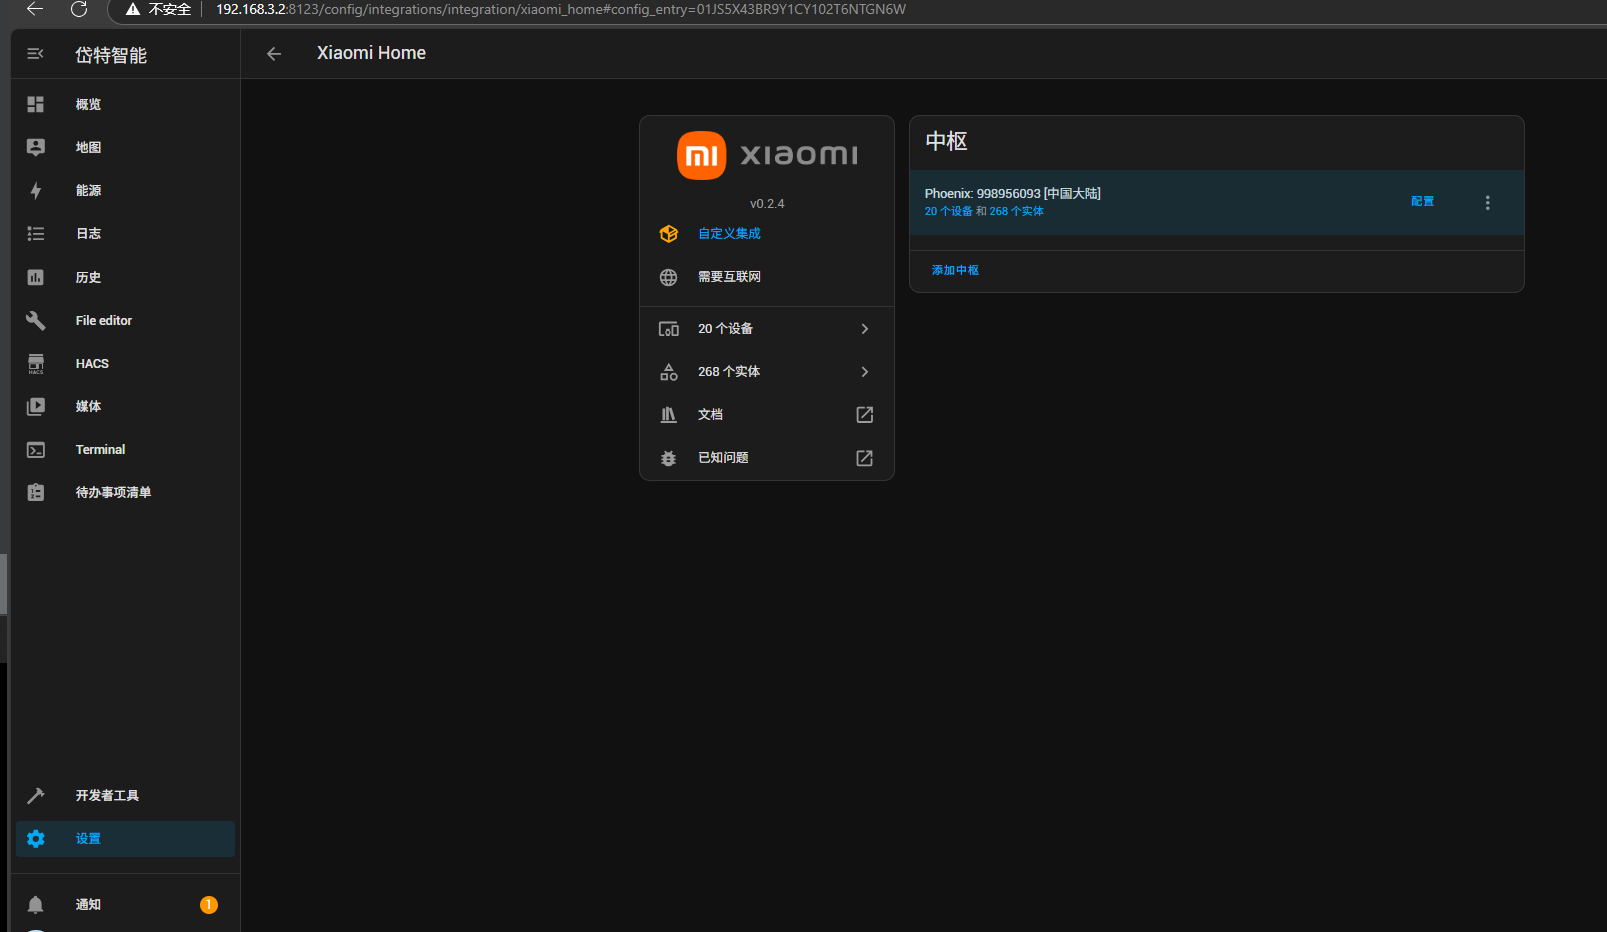The image size is (1607, 932).
Task: Open 日志 logbook in the sidebar
Action: [x=88, y=234]
